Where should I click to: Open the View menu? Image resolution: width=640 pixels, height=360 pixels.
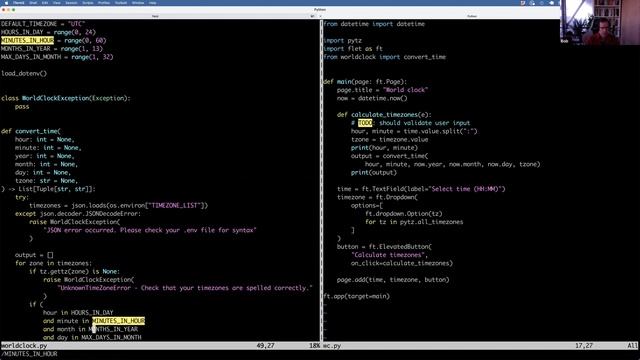click(x=57, y=2)
